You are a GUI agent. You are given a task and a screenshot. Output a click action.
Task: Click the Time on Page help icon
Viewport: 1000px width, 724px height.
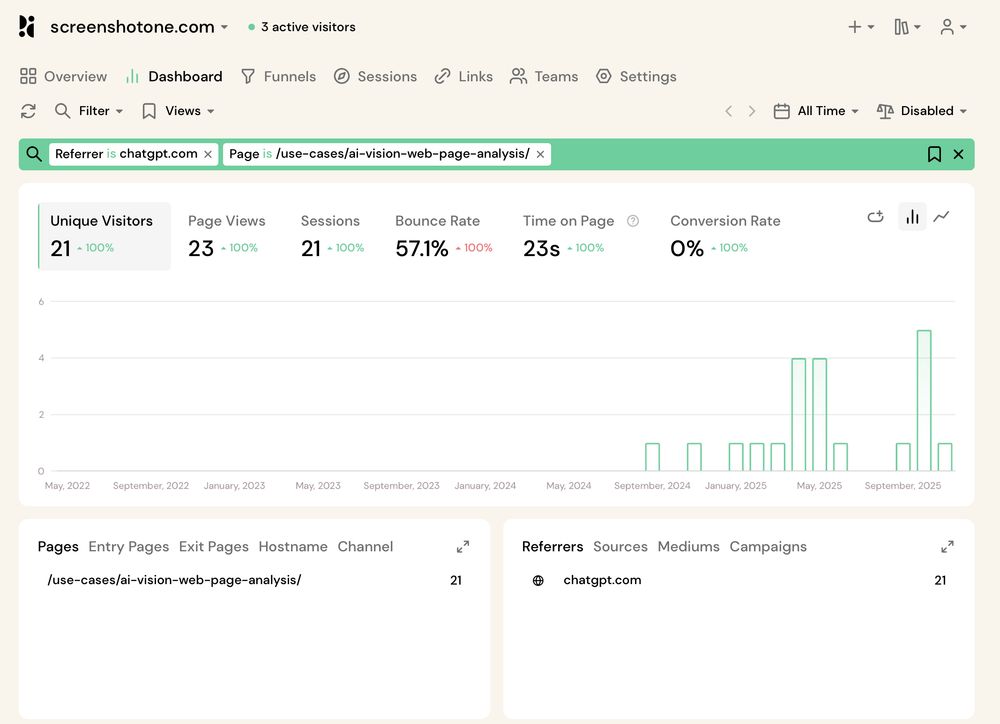coord(633,221)
